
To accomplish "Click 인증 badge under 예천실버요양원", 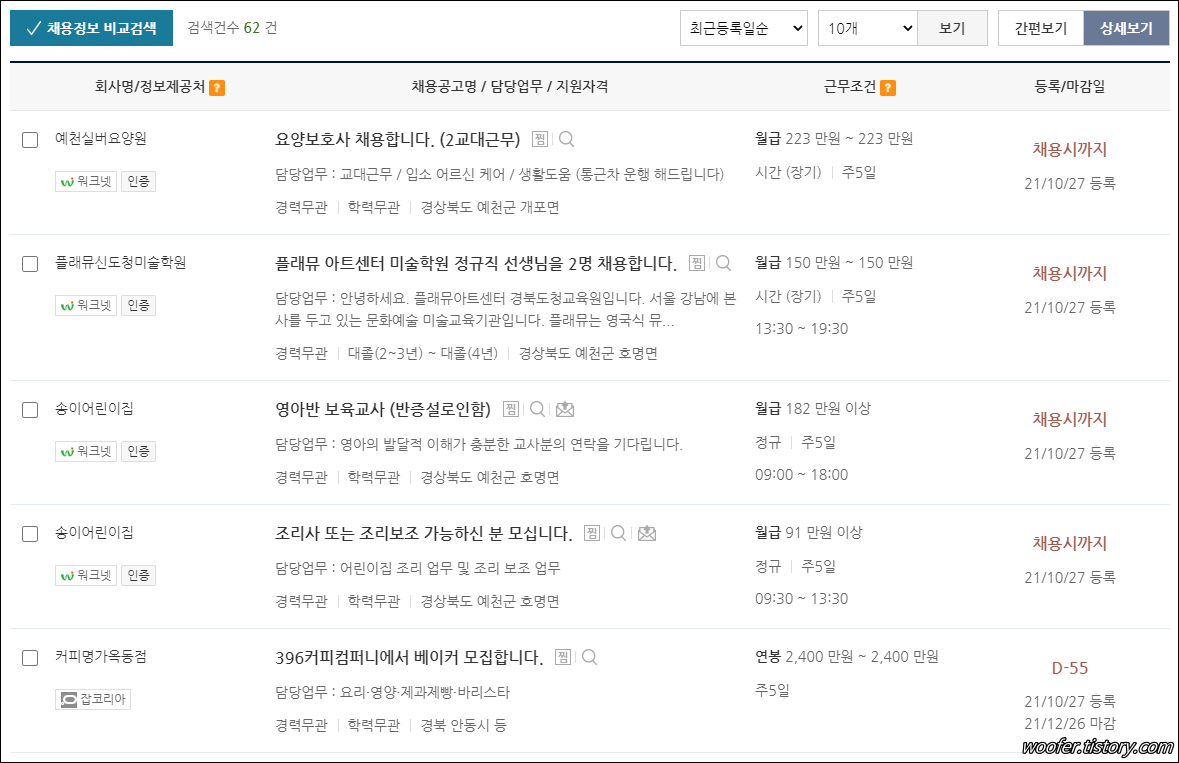I will [x=138, y=181].
